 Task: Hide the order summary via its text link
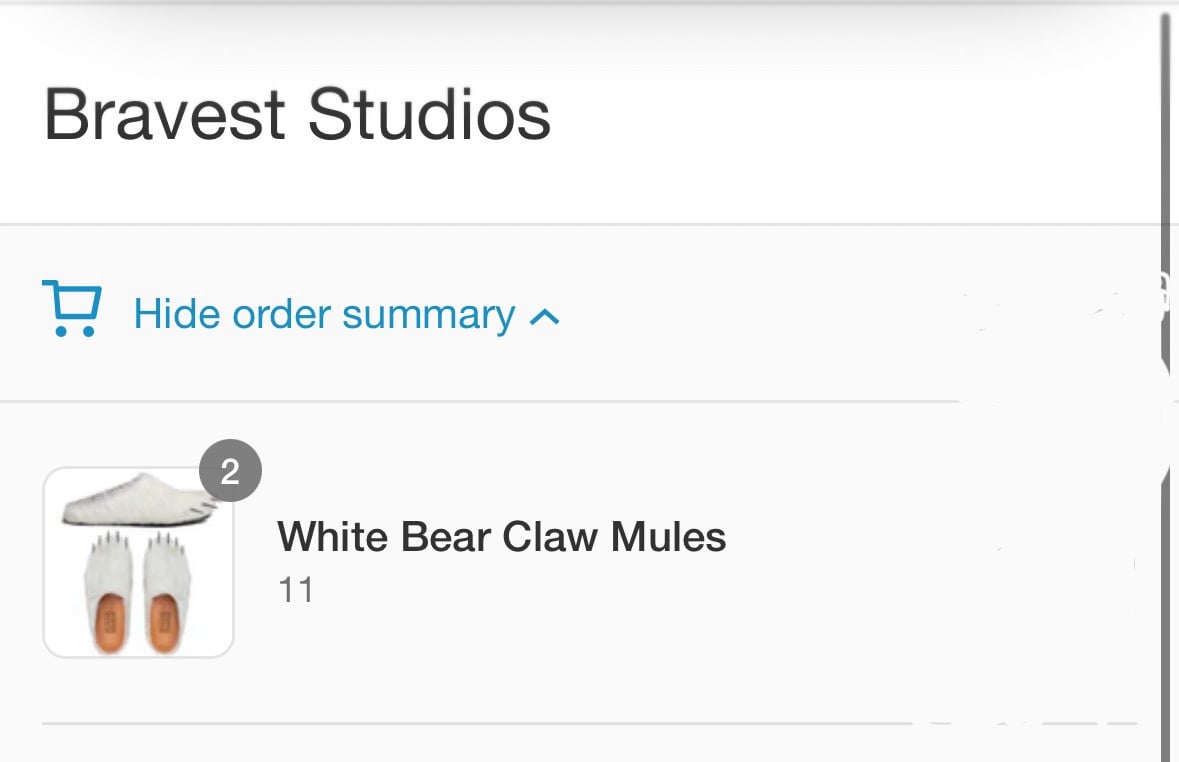[x=324, y=314]
